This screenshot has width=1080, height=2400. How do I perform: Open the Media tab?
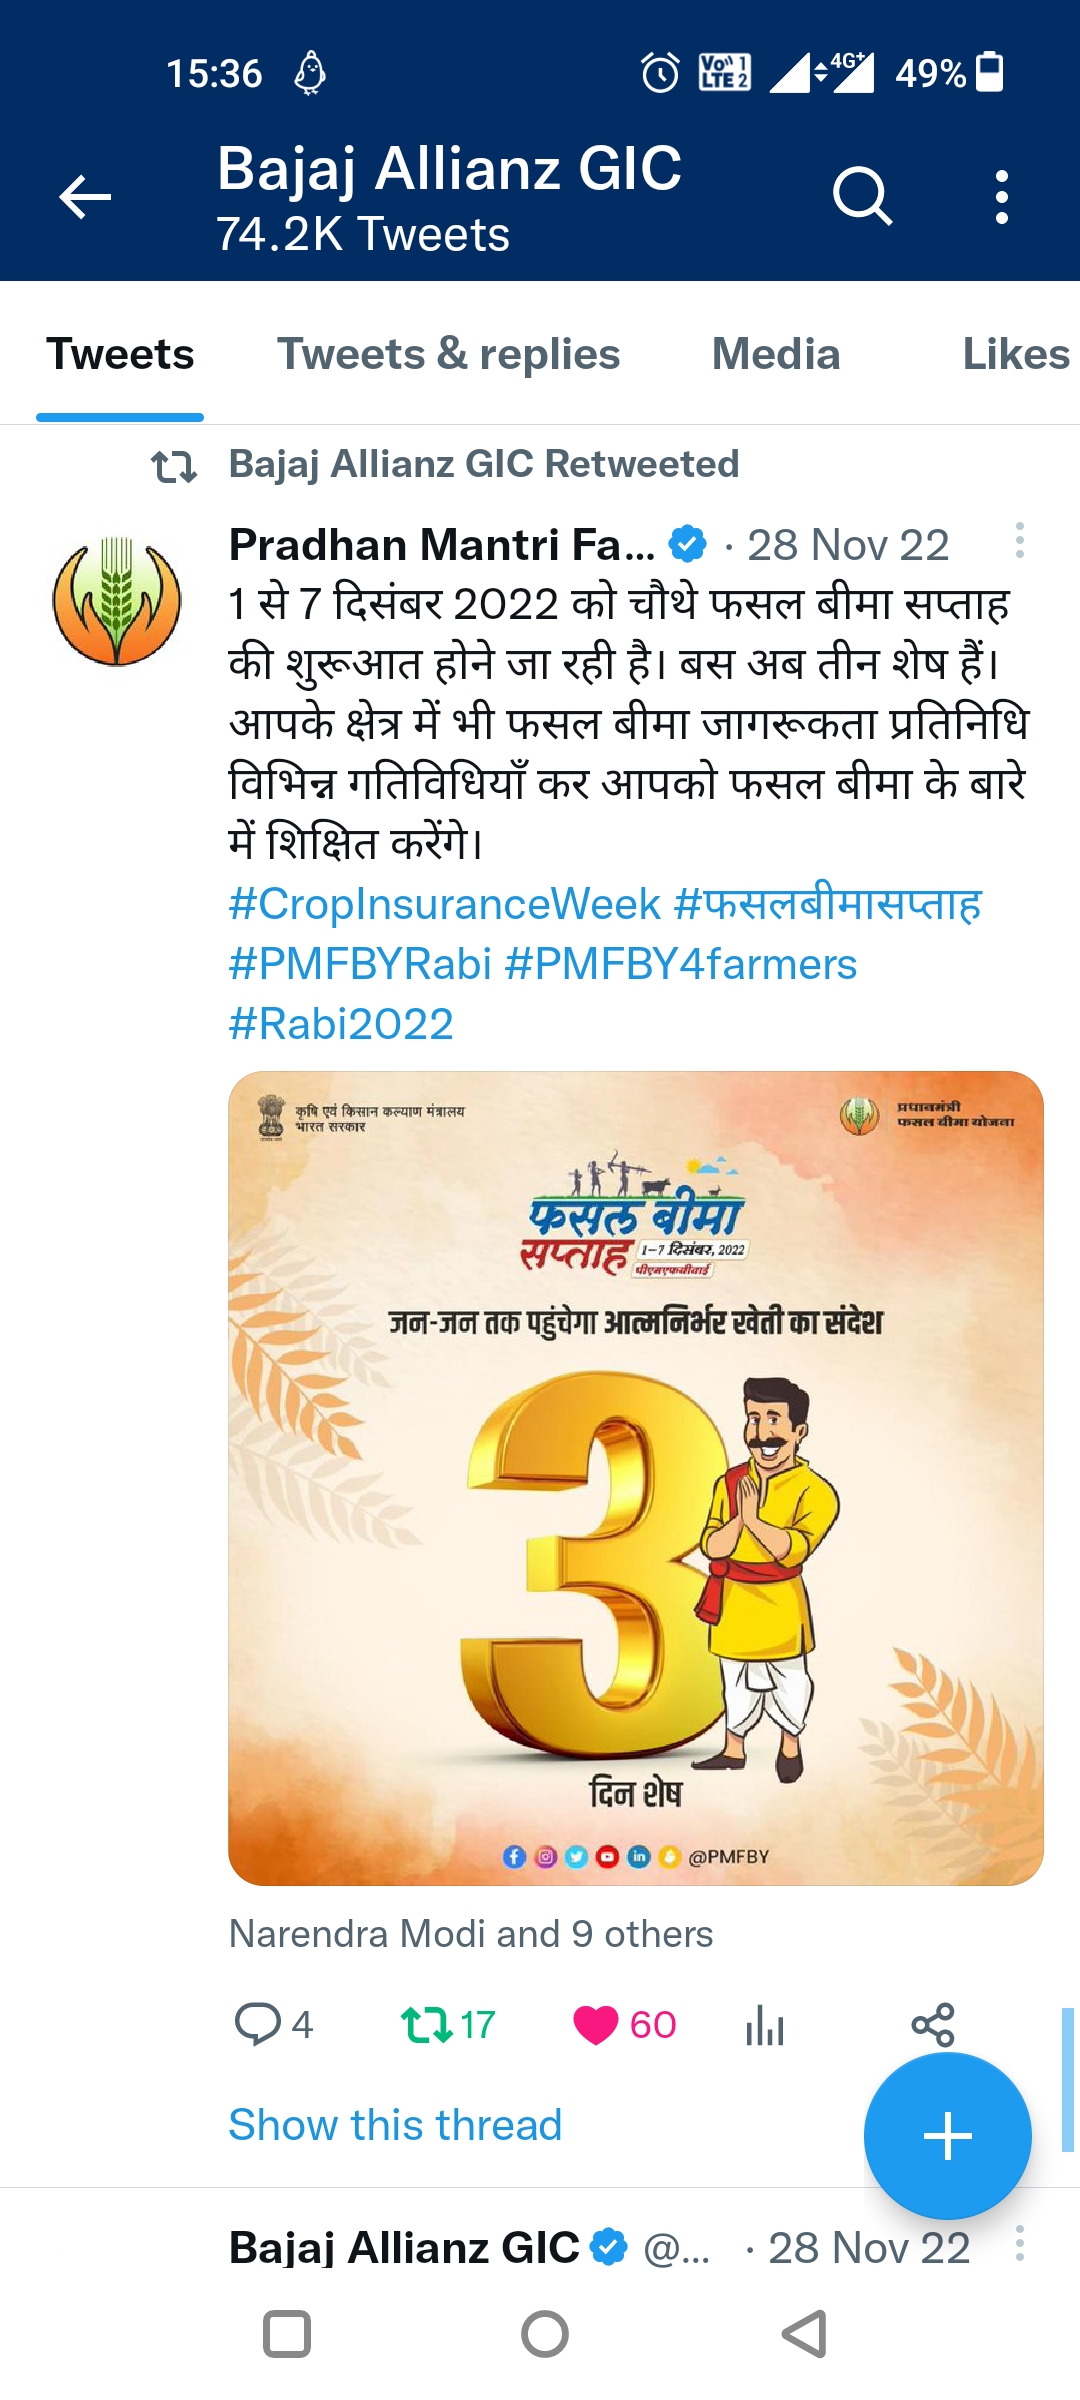click(776, 354)
